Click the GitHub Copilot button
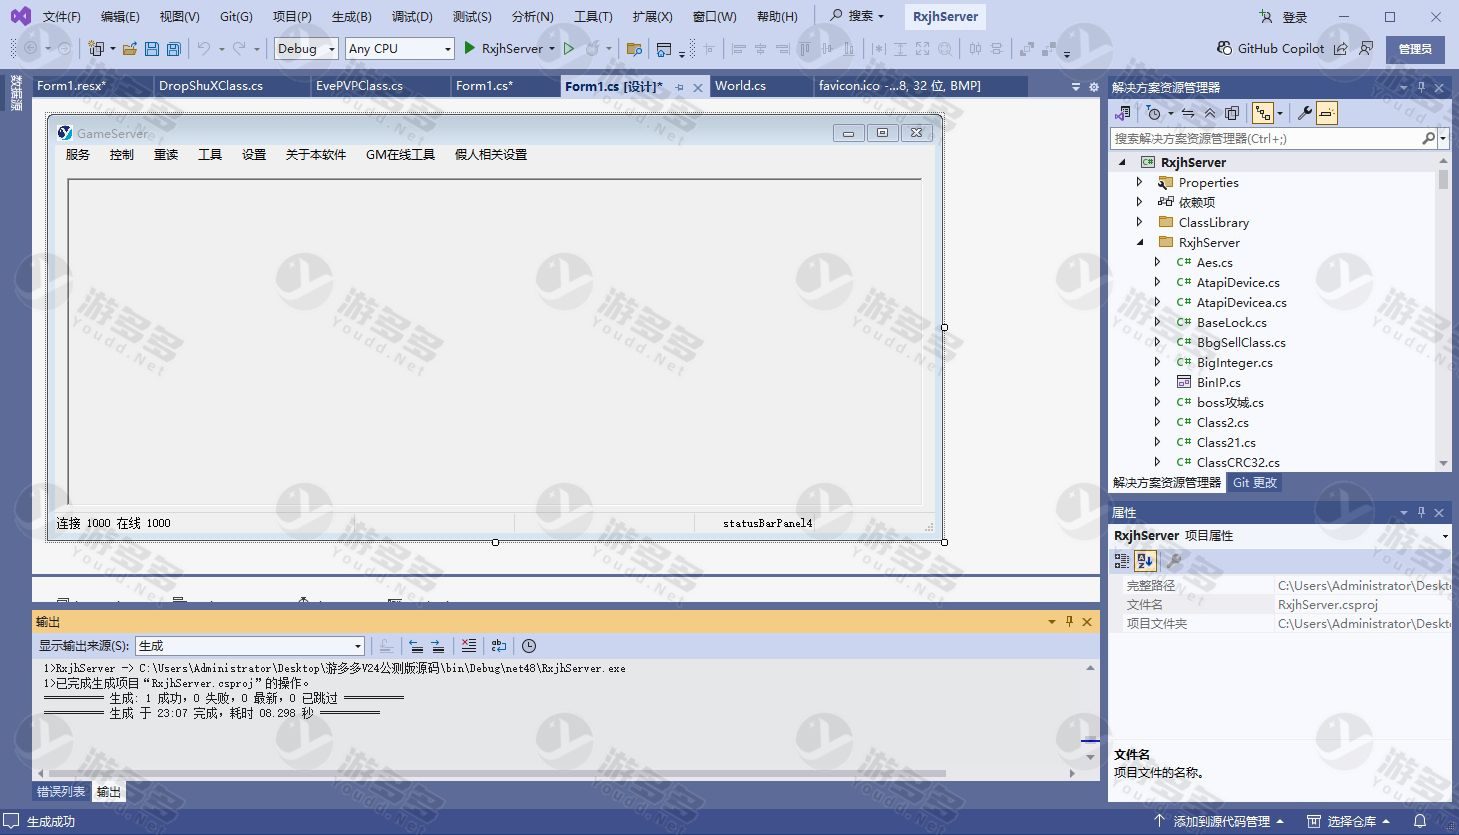The image size is (1459, 835). 1270,48
